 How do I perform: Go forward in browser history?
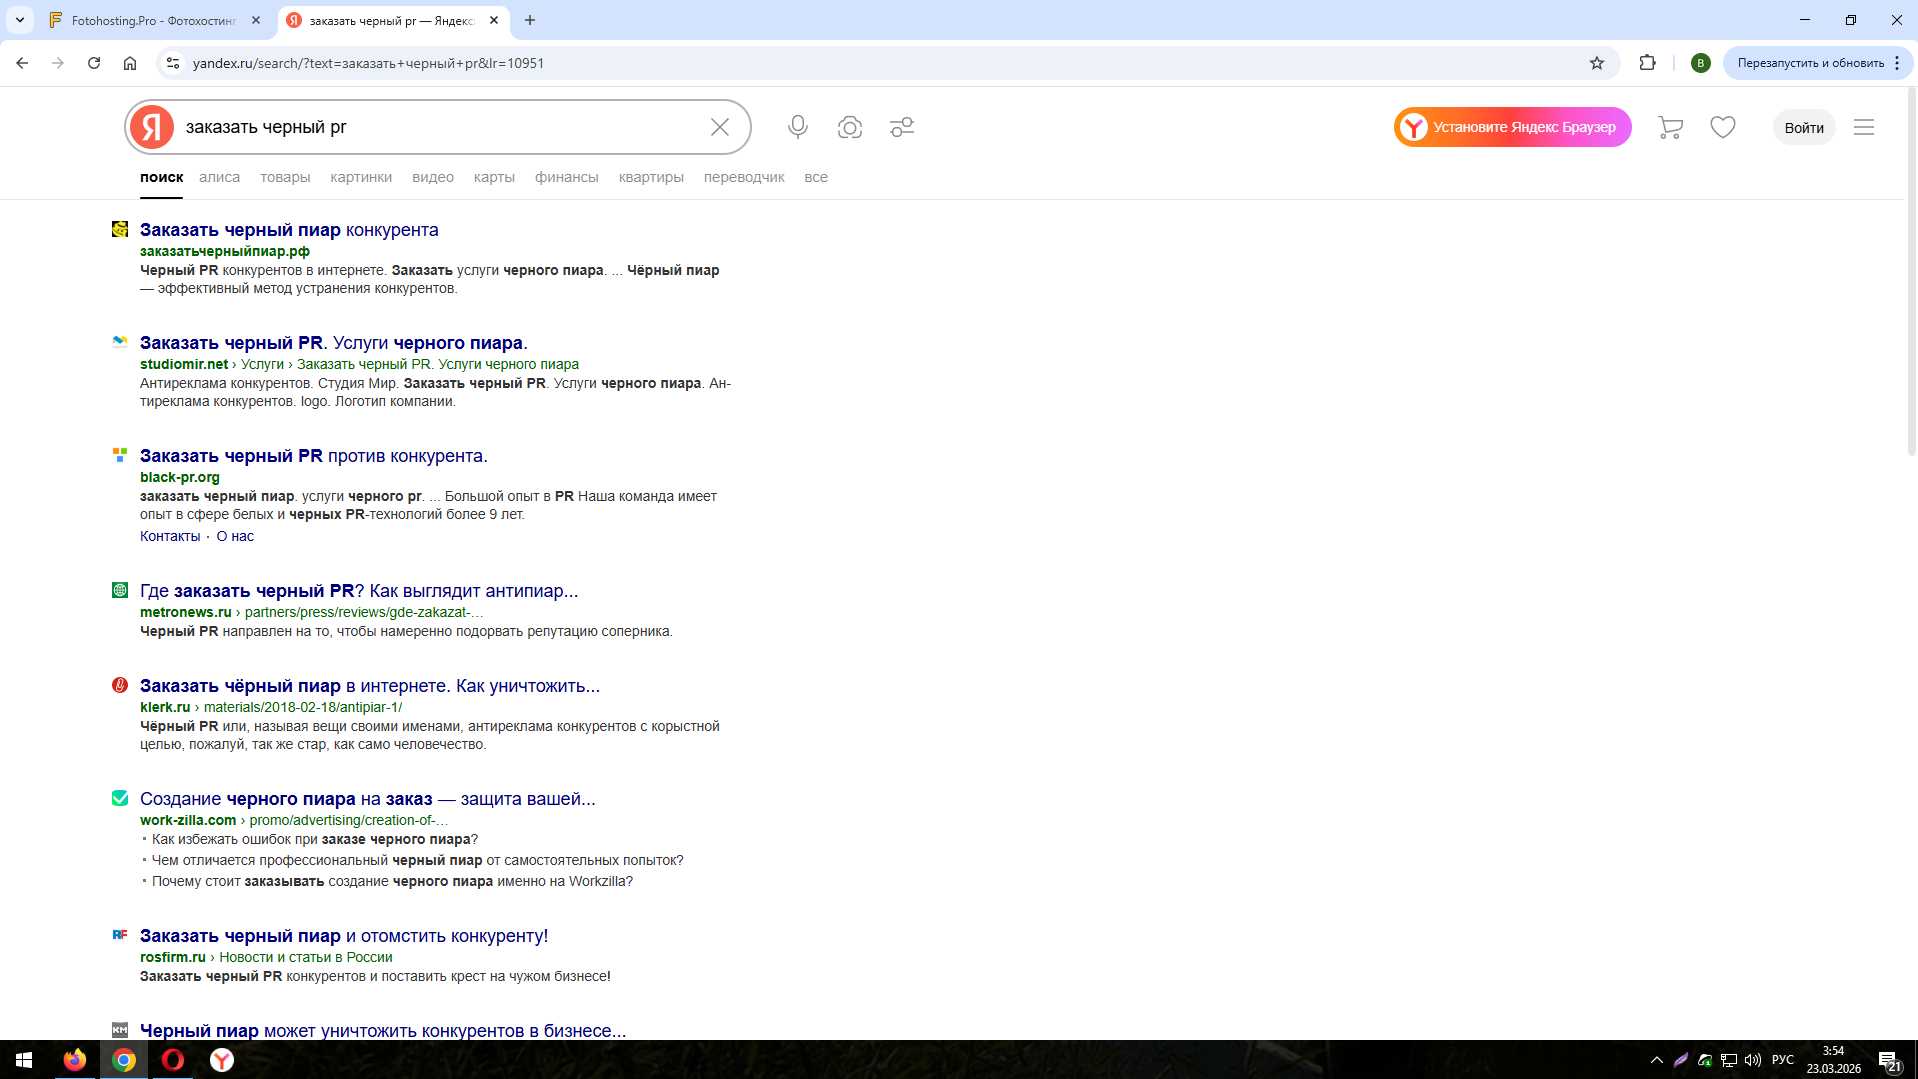tap(58, 63)
